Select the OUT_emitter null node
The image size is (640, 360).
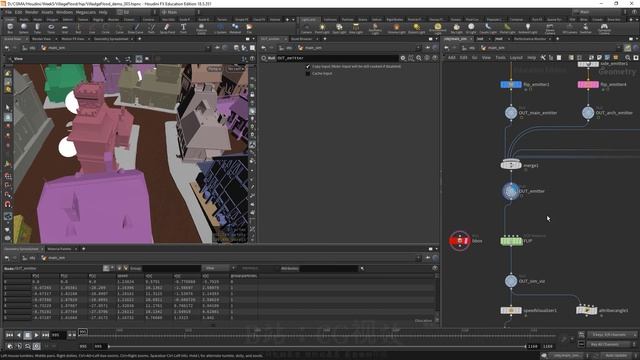(511, 191)
